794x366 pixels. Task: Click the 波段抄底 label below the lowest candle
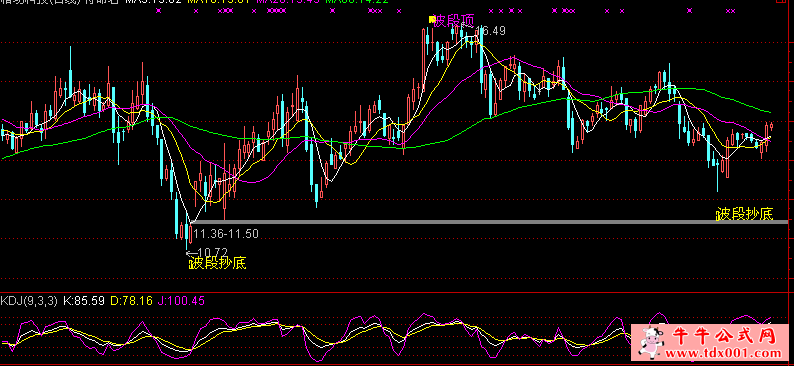coord(218,263)
